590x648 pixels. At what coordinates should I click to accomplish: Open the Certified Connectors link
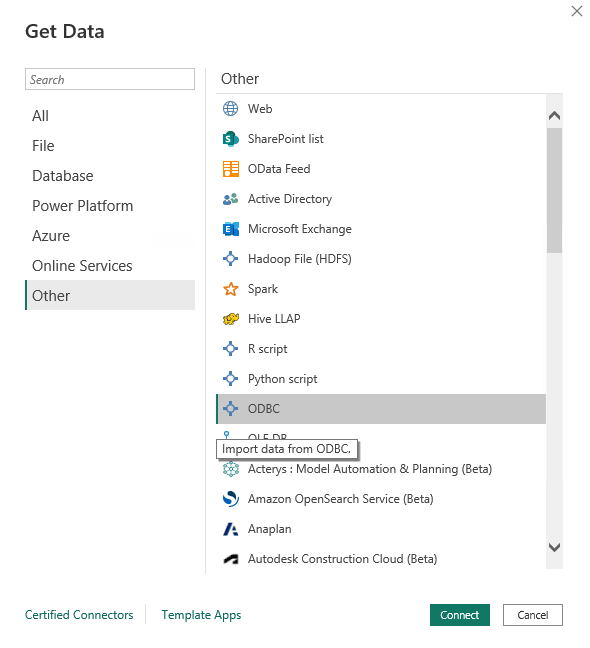[x=79, y=615]
